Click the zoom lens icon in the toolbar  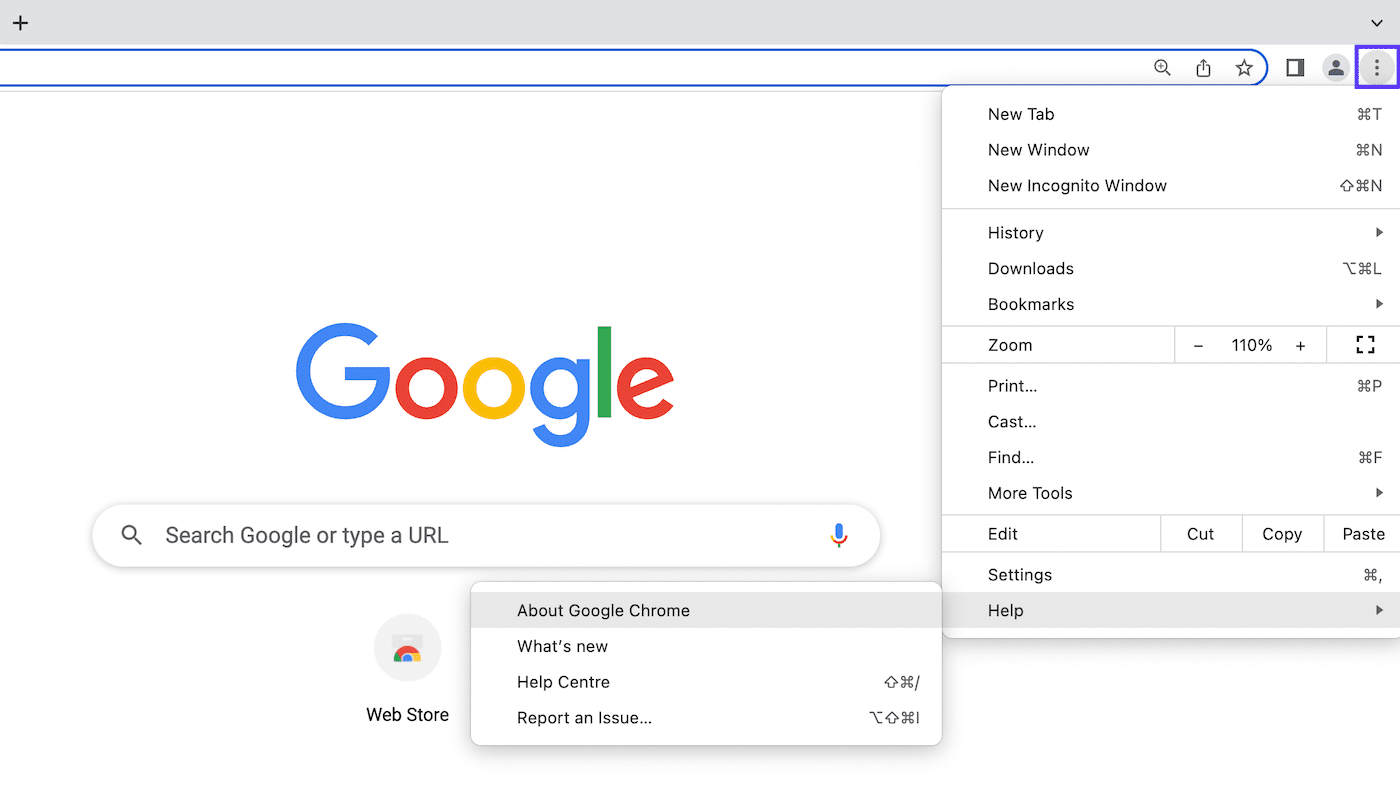click(1162, 67)
